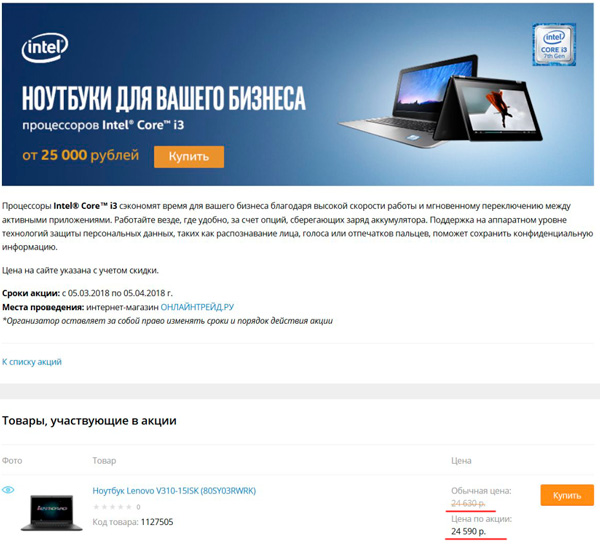Open the ОНЛАЙНТРЕЙД.РУ store link
Screen dimensions: 600x556
197,307
